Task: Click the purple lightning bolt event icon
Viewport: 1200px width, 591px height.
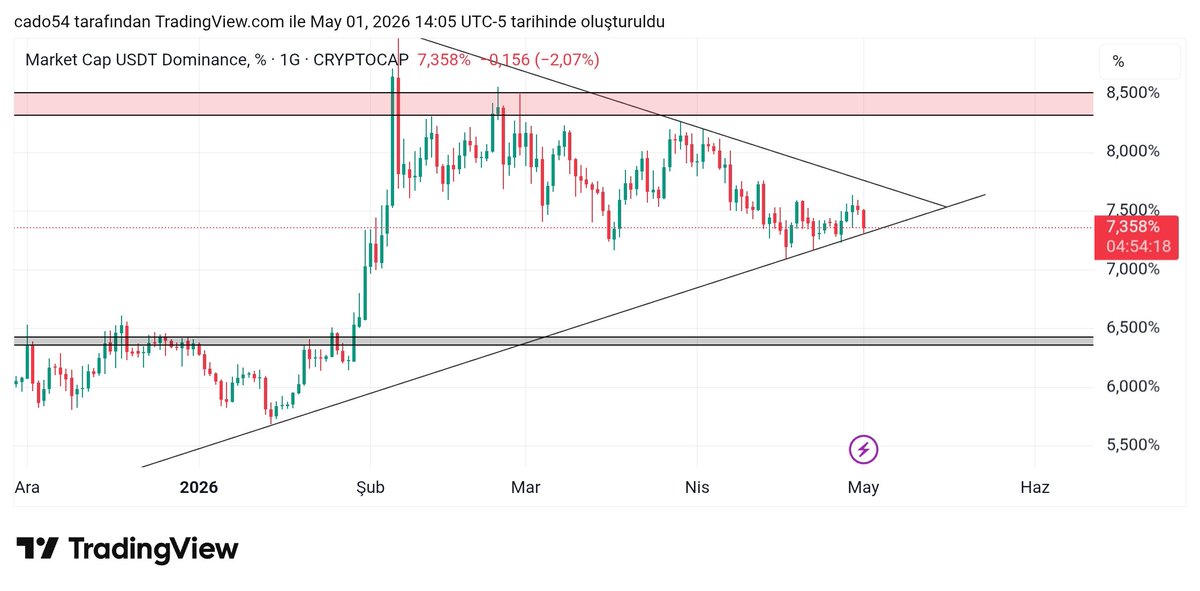Action: pyautogui.click(x=863, y=450)
